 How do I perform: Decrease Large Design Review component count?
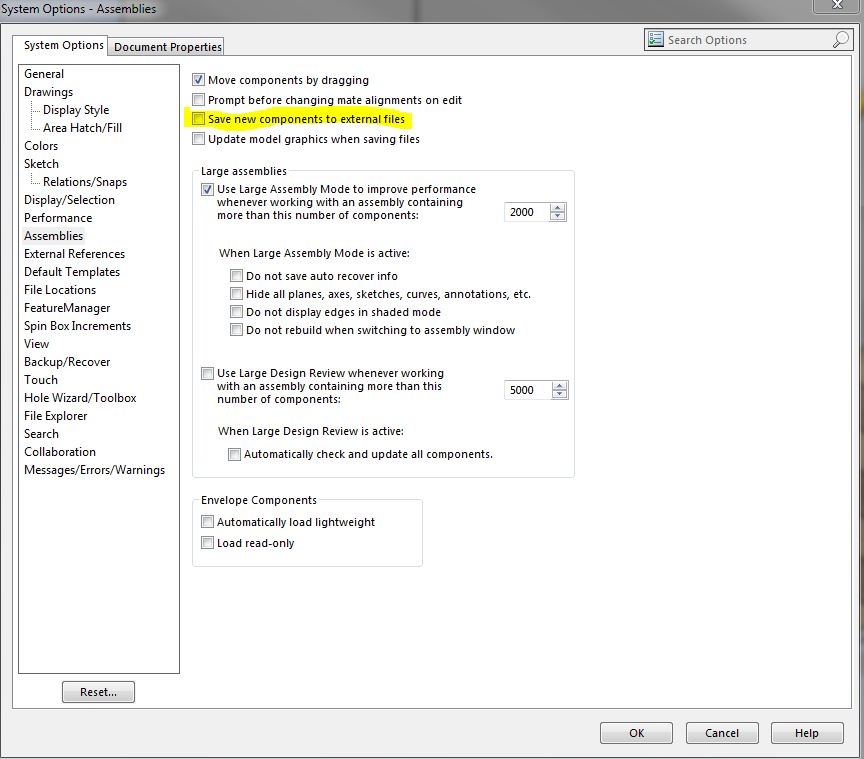pos(559,394)
